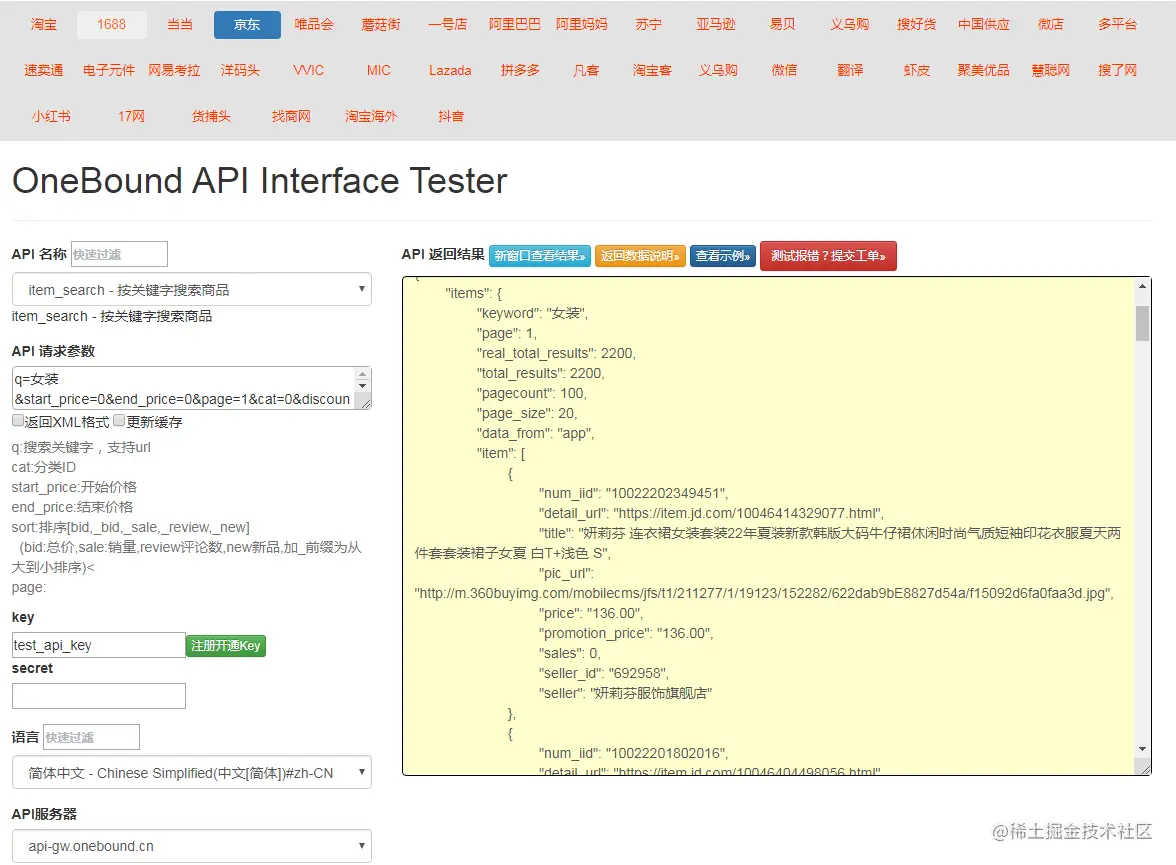
Task: Click the result panel scrollbar thumb
Action: 1142,323
